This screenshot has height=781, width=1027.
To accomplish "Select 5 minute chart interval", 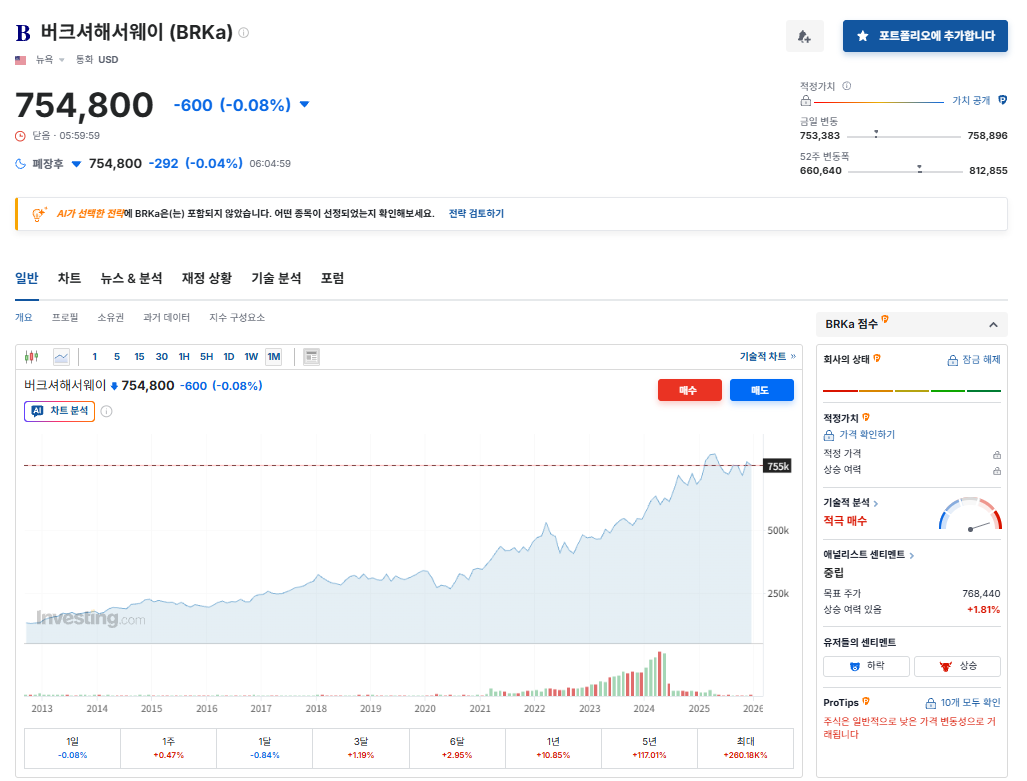I will 117,356.
